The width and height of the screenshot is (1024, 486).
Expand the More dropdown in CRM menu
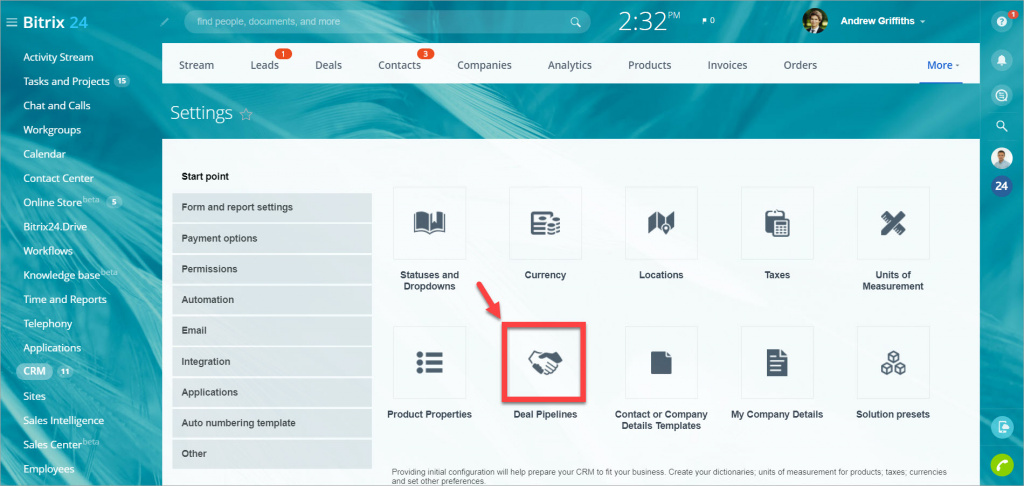click(943, 65)
